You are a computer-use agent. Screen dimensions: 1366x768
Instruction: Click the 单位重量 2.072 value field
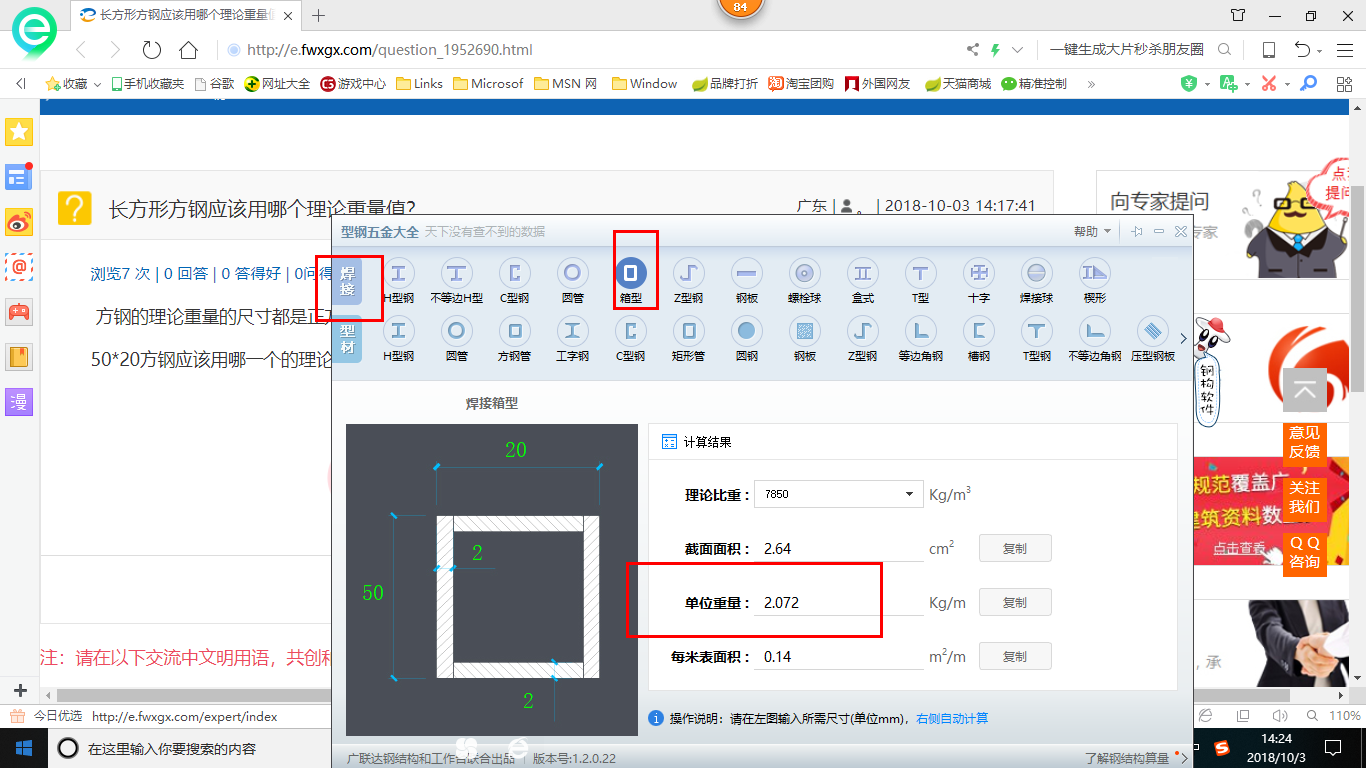point(840,602)
